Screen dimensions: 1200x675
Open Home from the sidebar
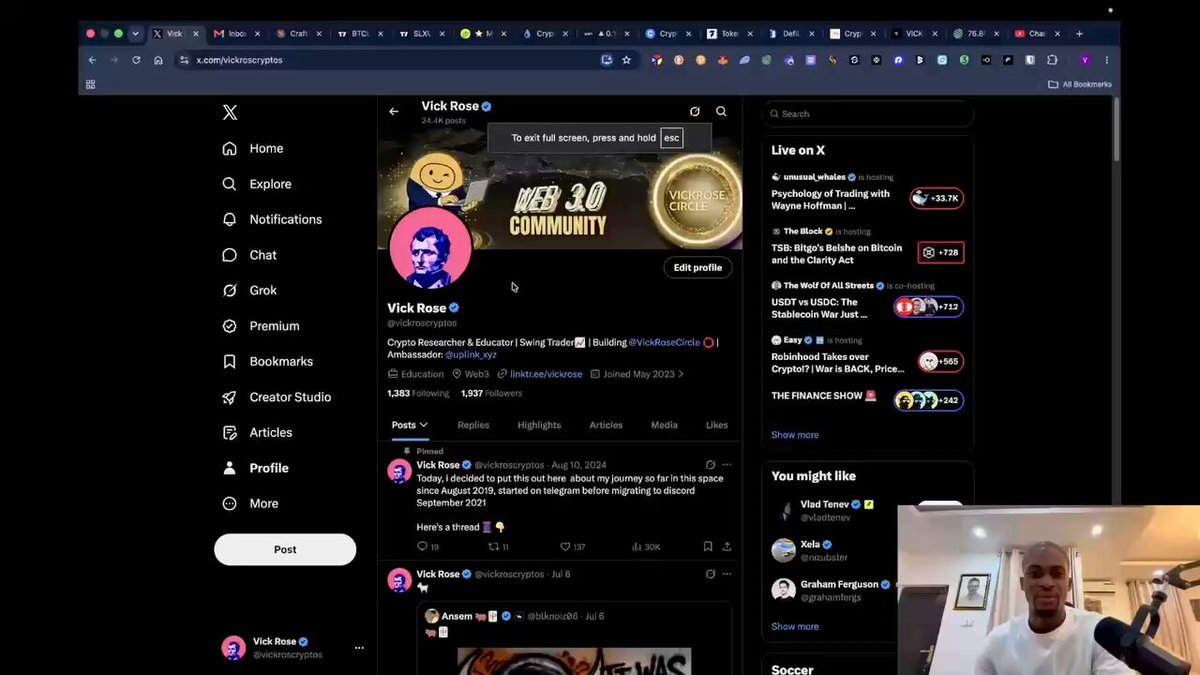[253, 148]
